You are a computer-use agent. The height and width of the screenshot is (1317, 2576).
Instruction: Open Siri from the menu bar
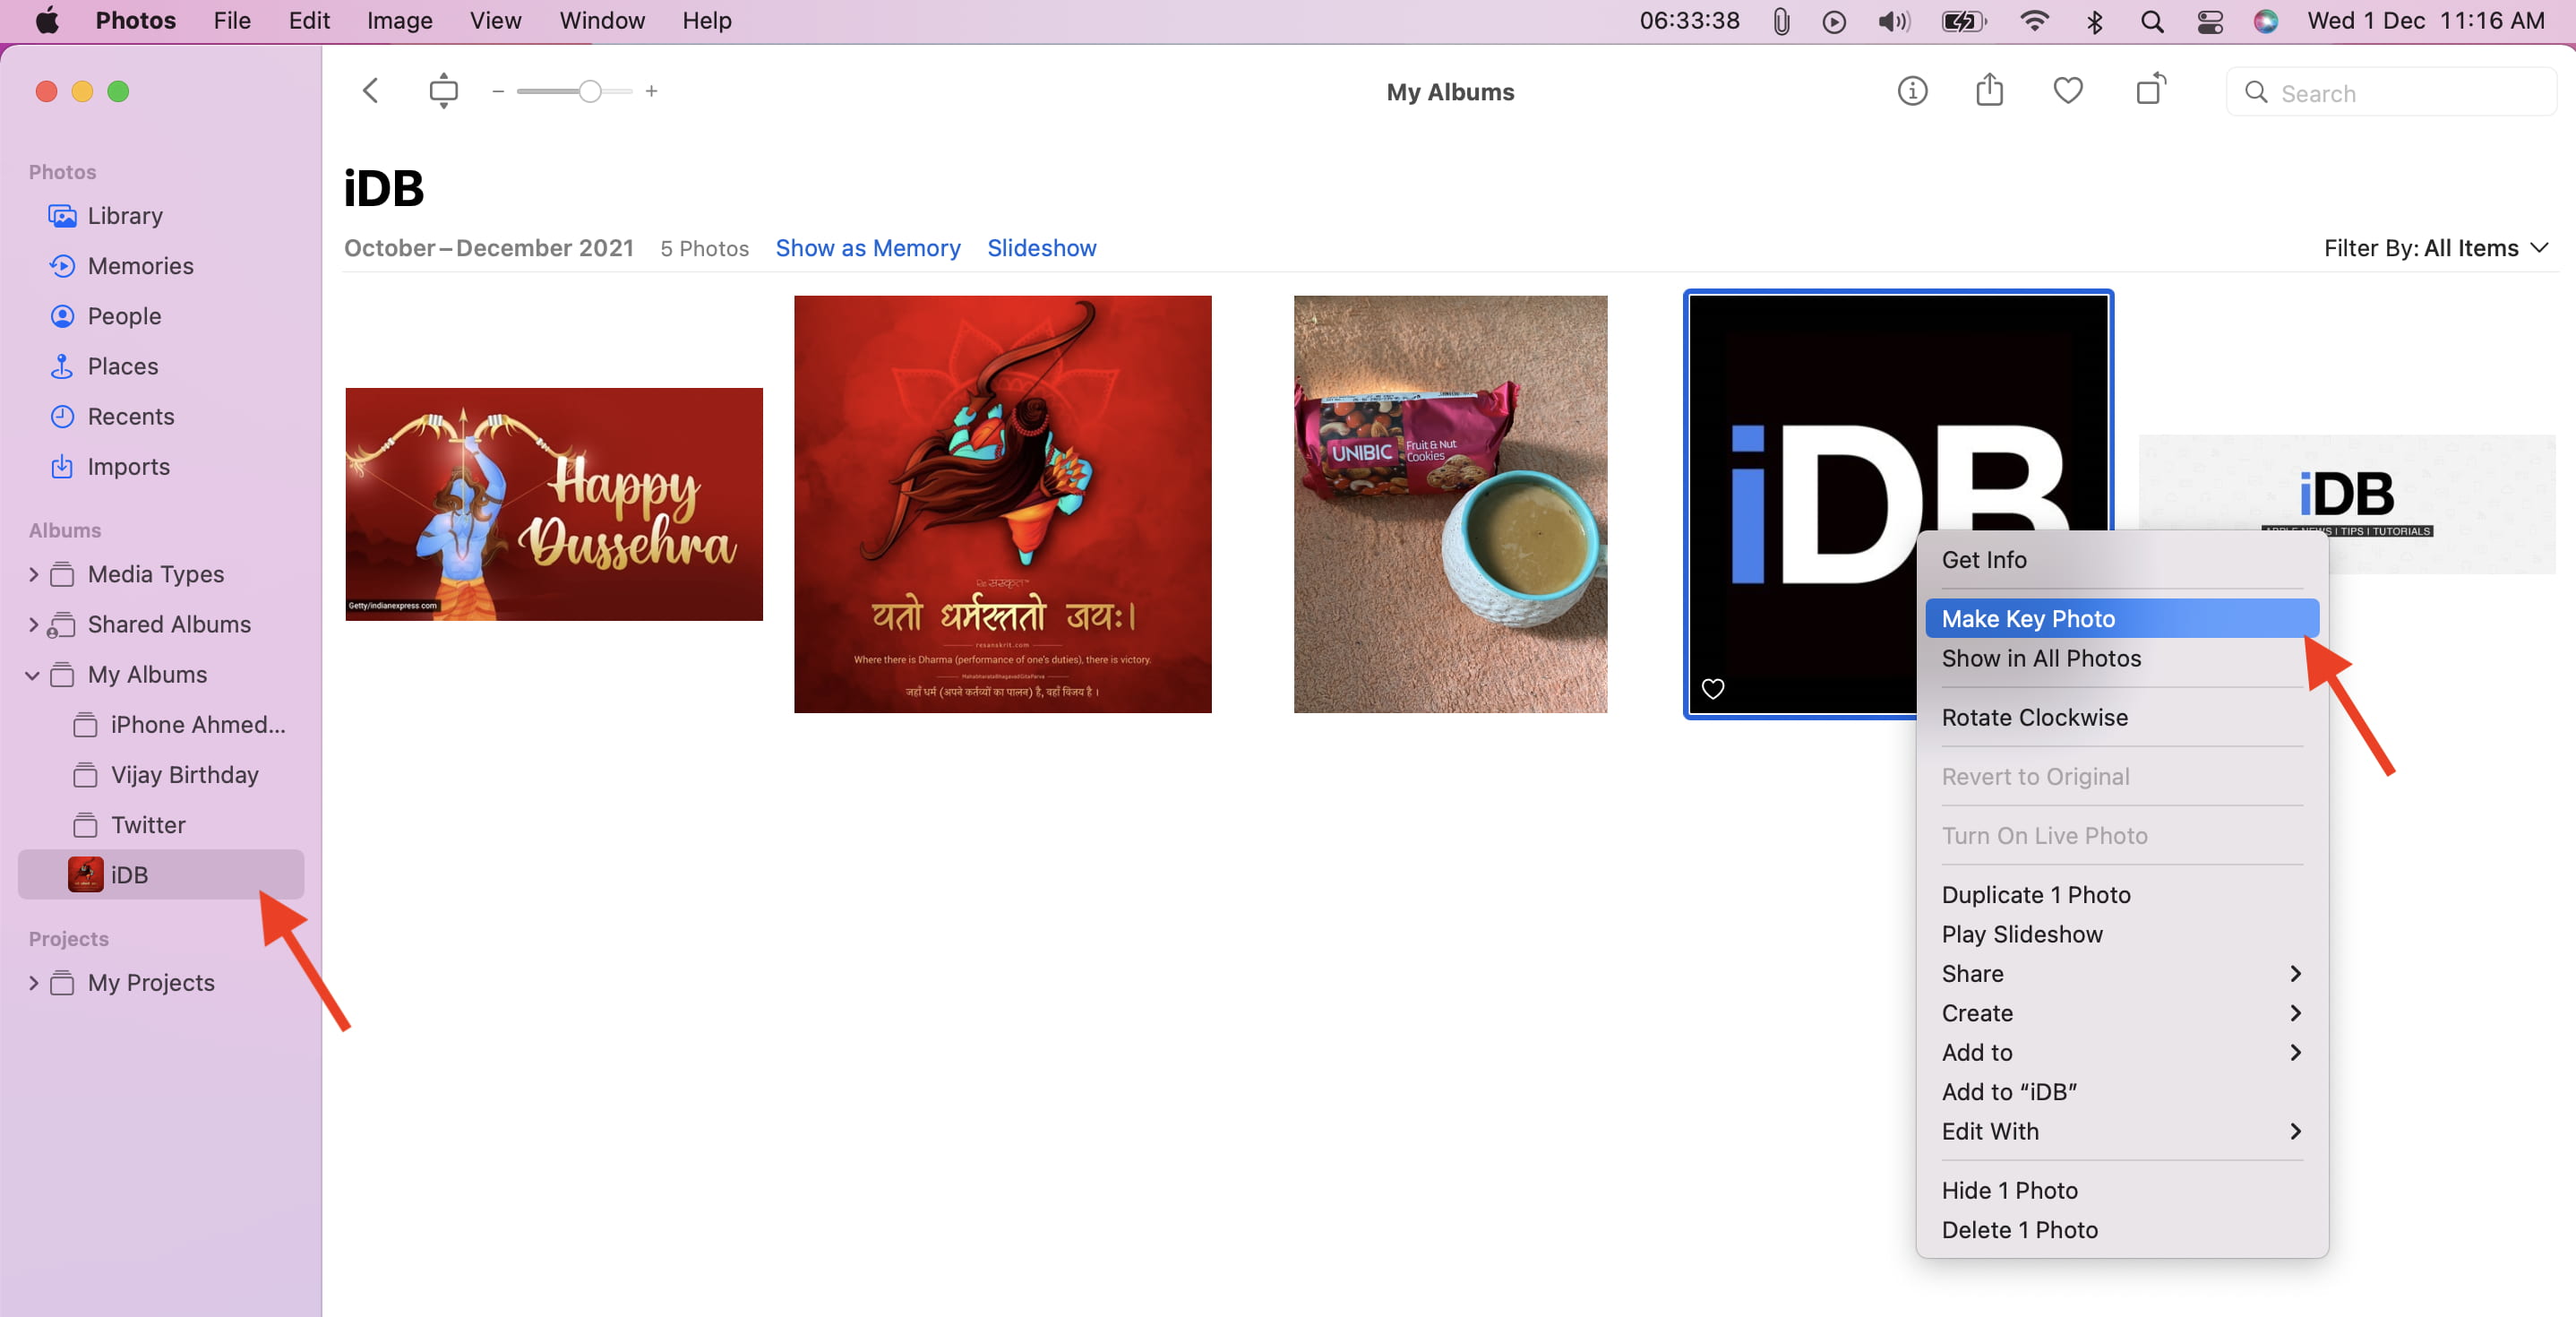(x=2265, y=21)
